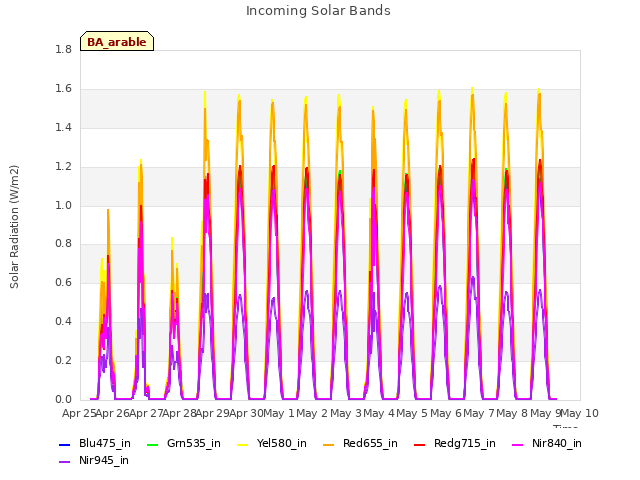Toggle the Grn535_in legend entry
The width and height of the screenshot is (640, 480).
tap(184, 443)
